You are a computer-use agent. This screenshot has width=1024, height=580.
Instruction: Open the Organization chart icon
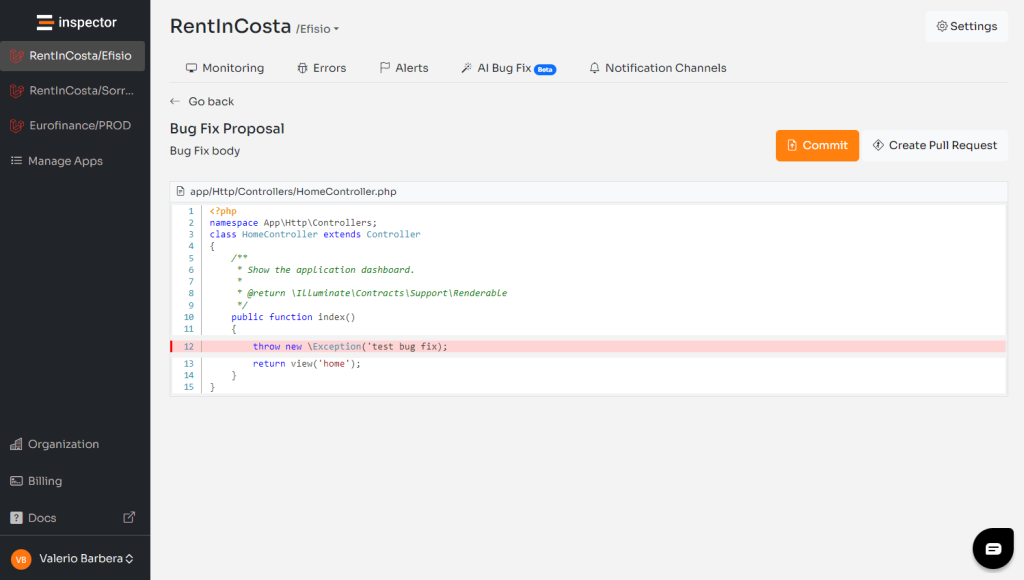pos(14,444)
